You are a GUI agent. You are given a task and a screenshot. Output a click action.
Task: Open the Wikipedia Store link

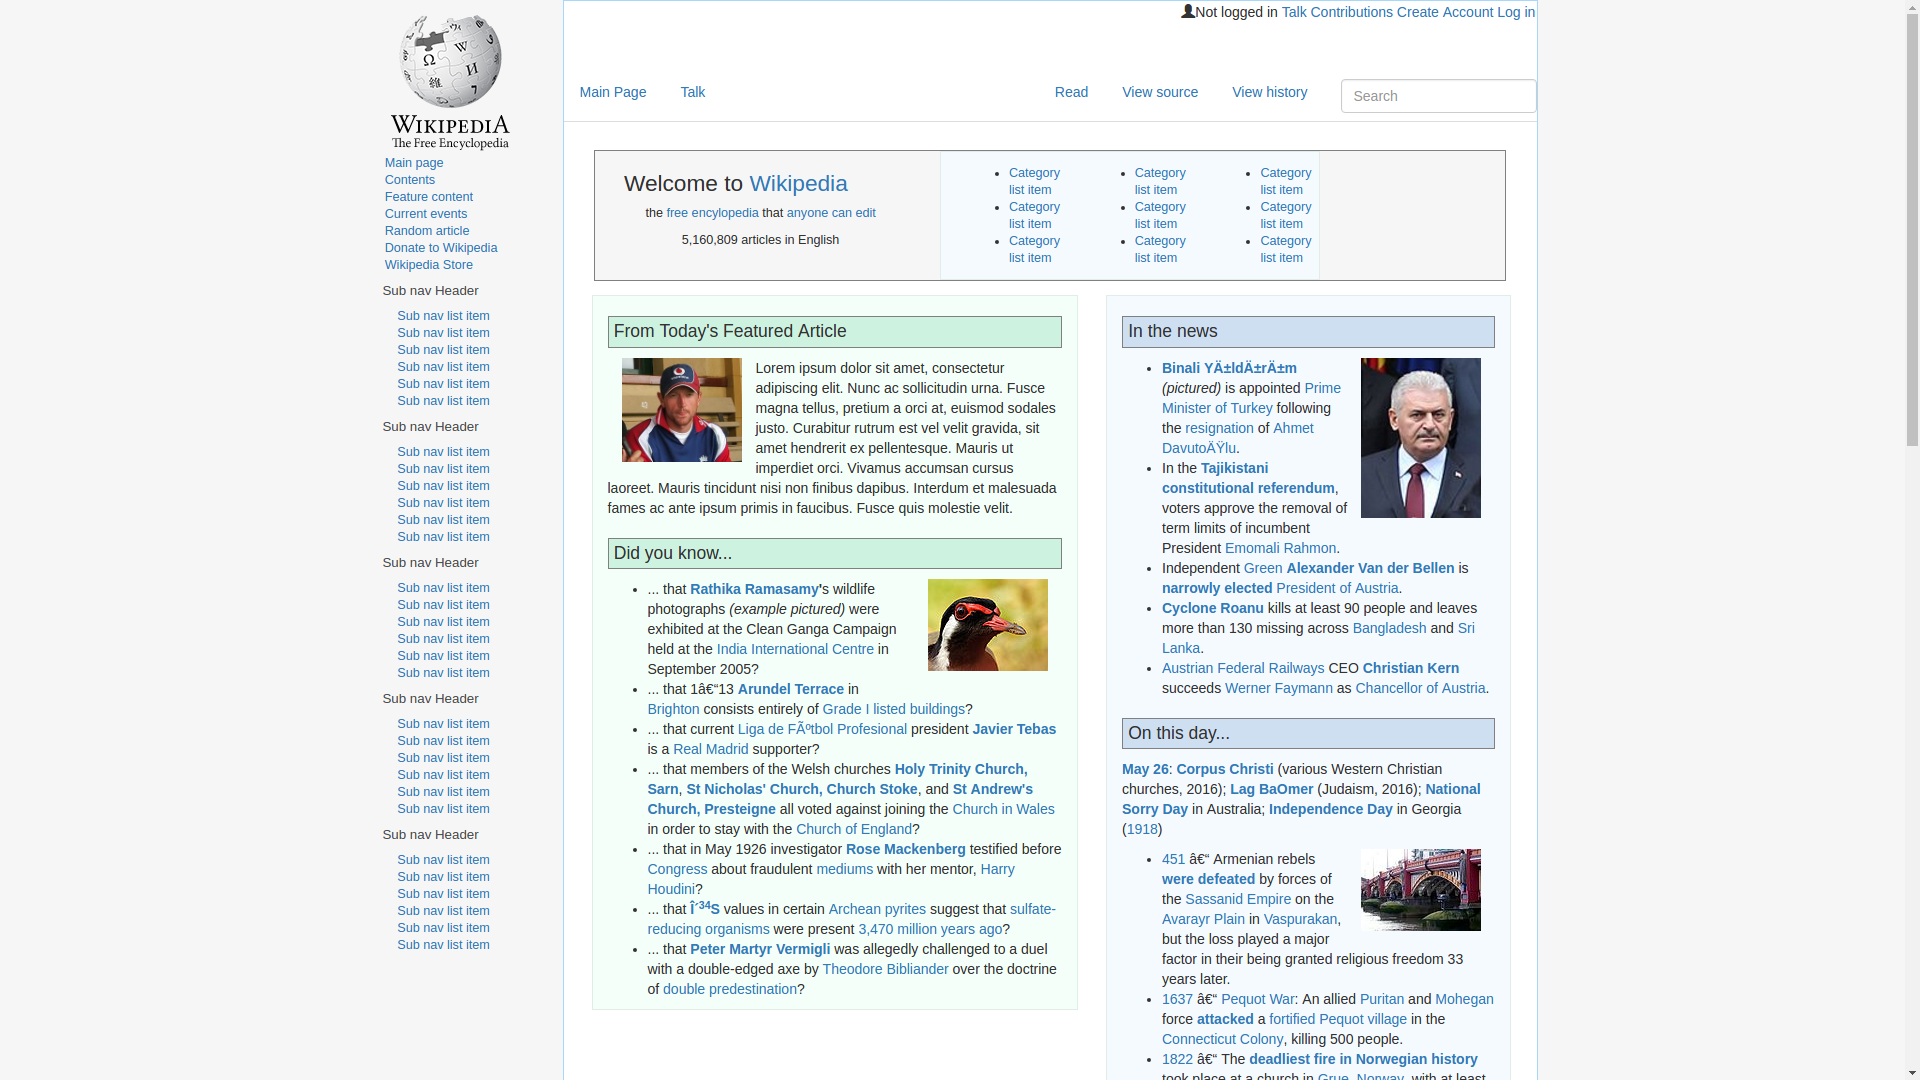click(x=429, y=265)
